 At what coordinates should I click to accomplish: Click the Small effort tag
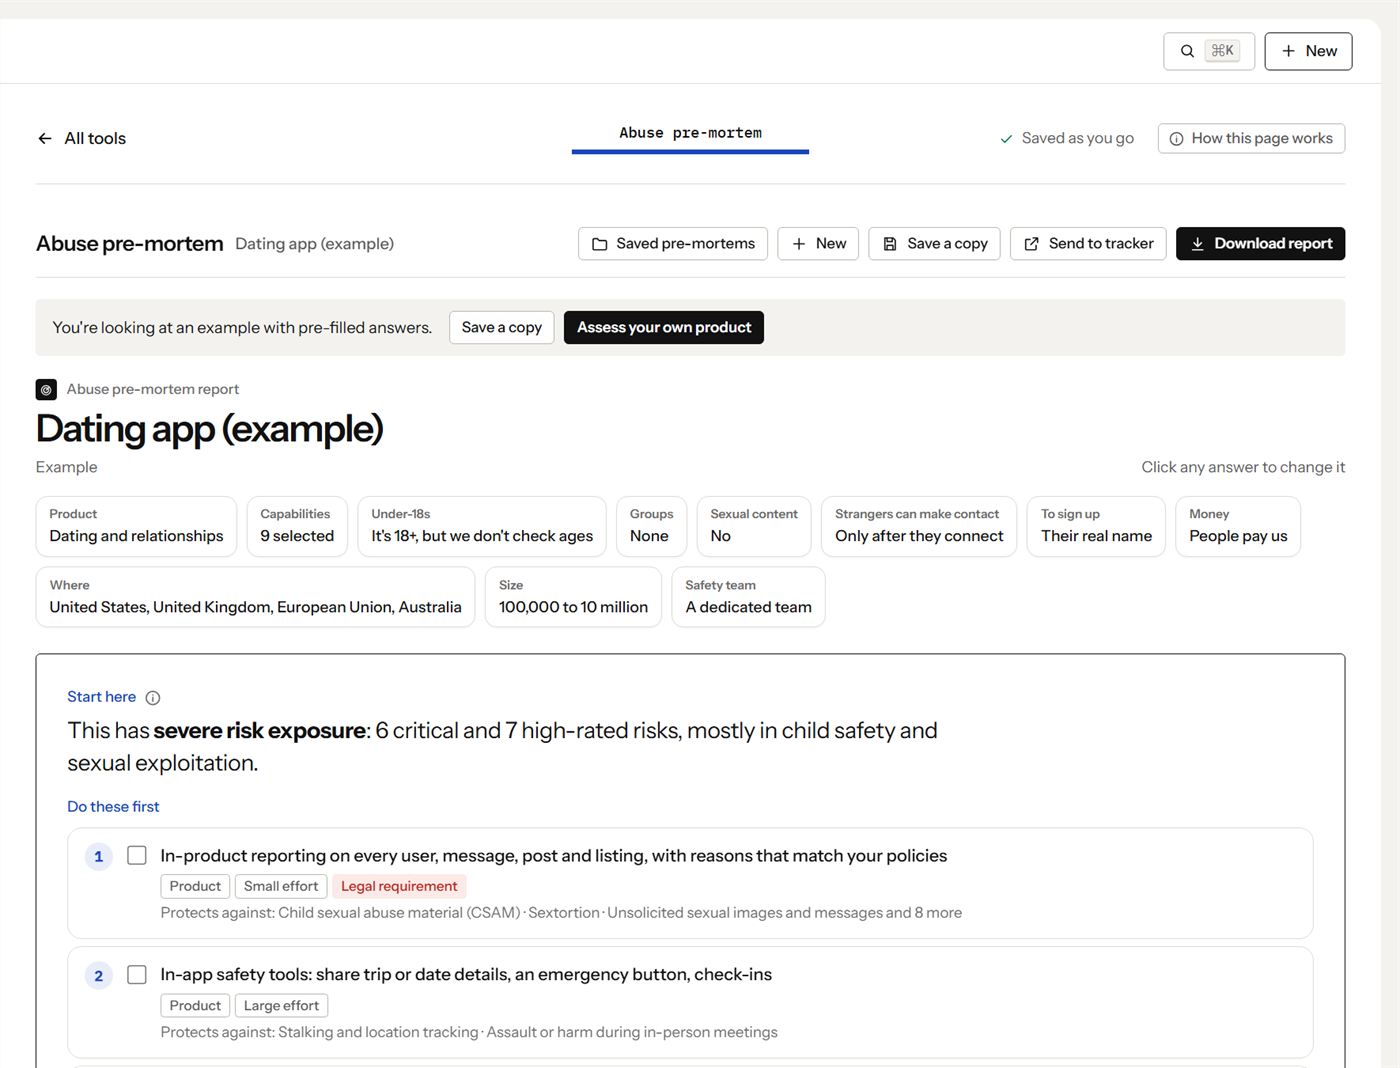click(x=281, y=886)
